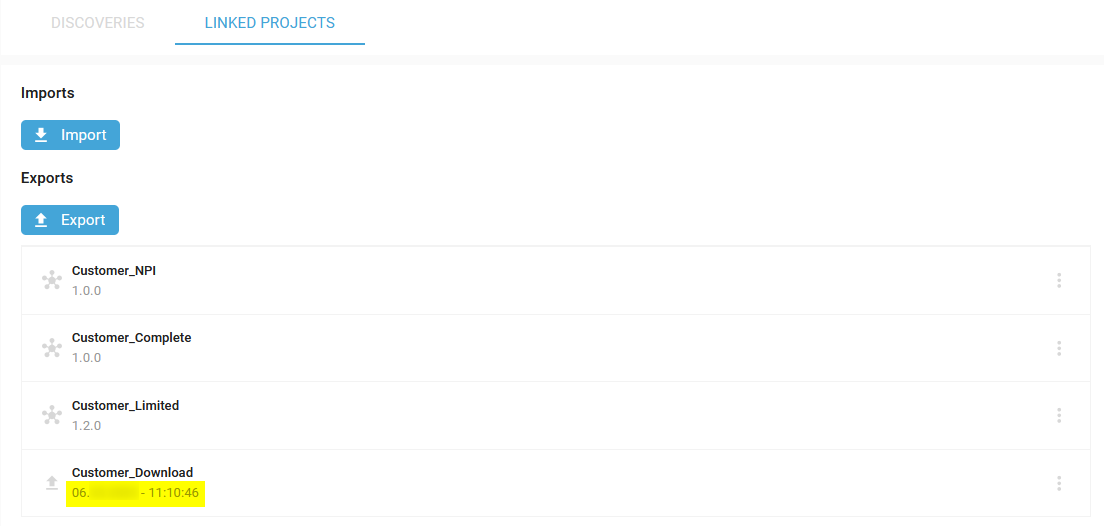The width and height of the screenshot is (1104, 526).
Task: Click the 1.2.0 version under Customer_Limited
Action: click(x=87, y=425)
